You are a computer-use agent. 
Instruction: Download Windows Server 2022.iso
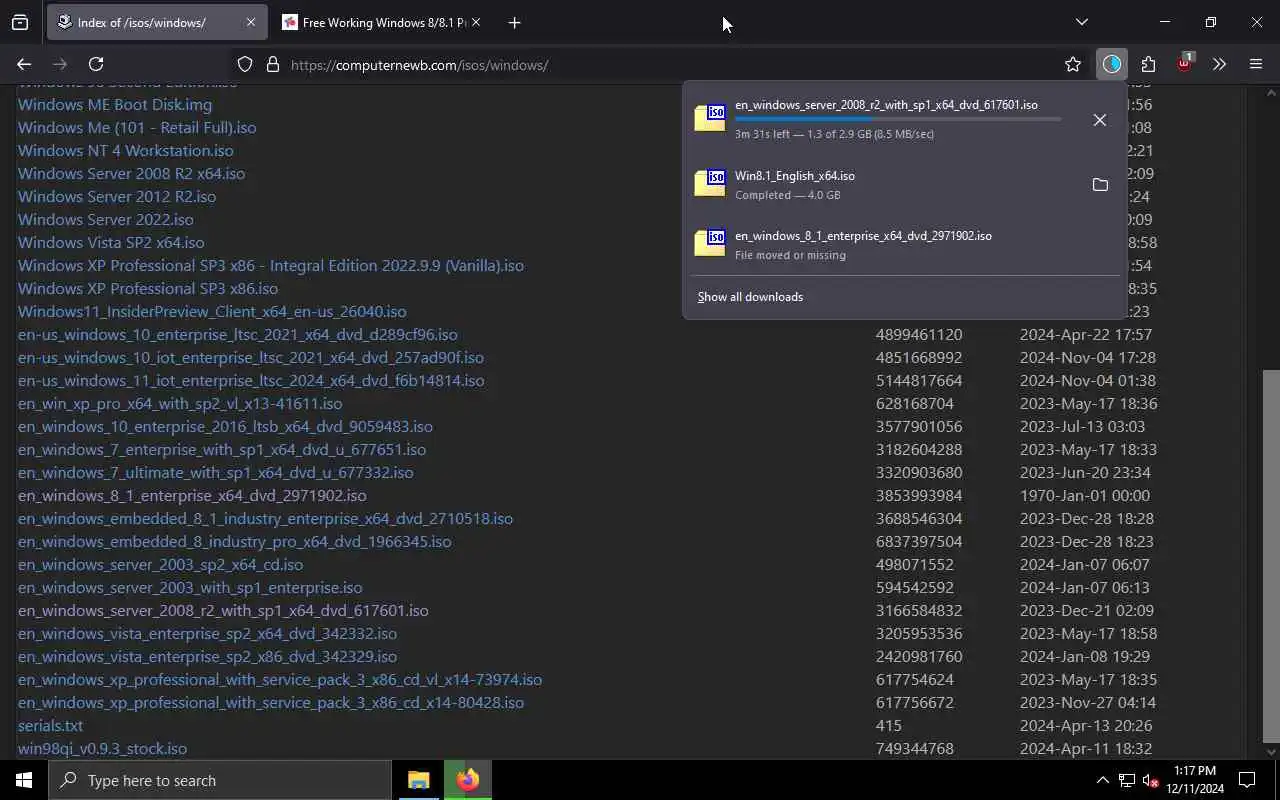(106, 219)
